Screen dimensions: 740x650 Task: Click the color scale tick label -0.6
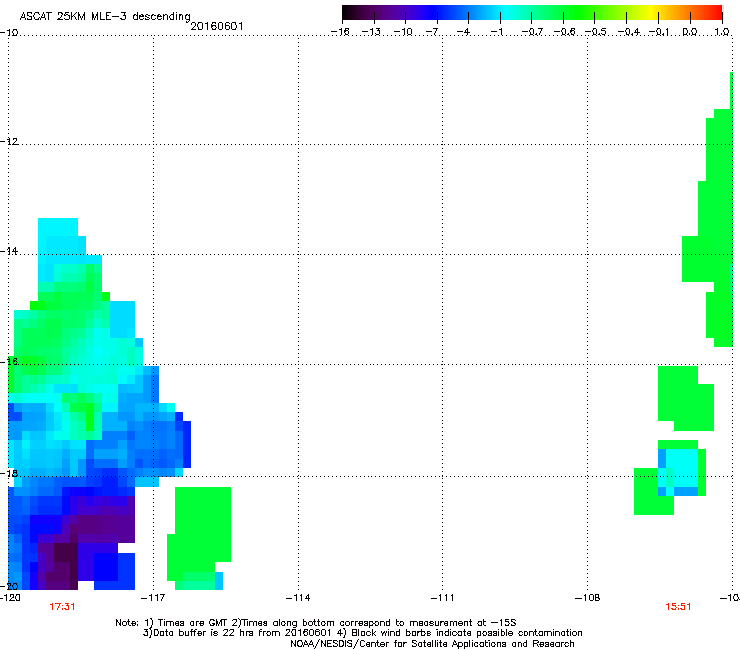[564, 32]
